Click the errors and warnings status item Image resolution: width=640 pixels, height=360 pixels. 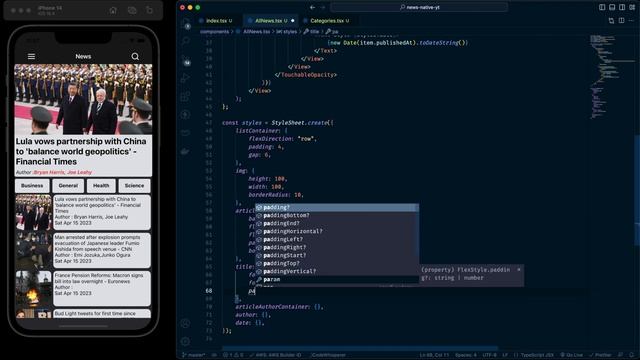point(233,355)
